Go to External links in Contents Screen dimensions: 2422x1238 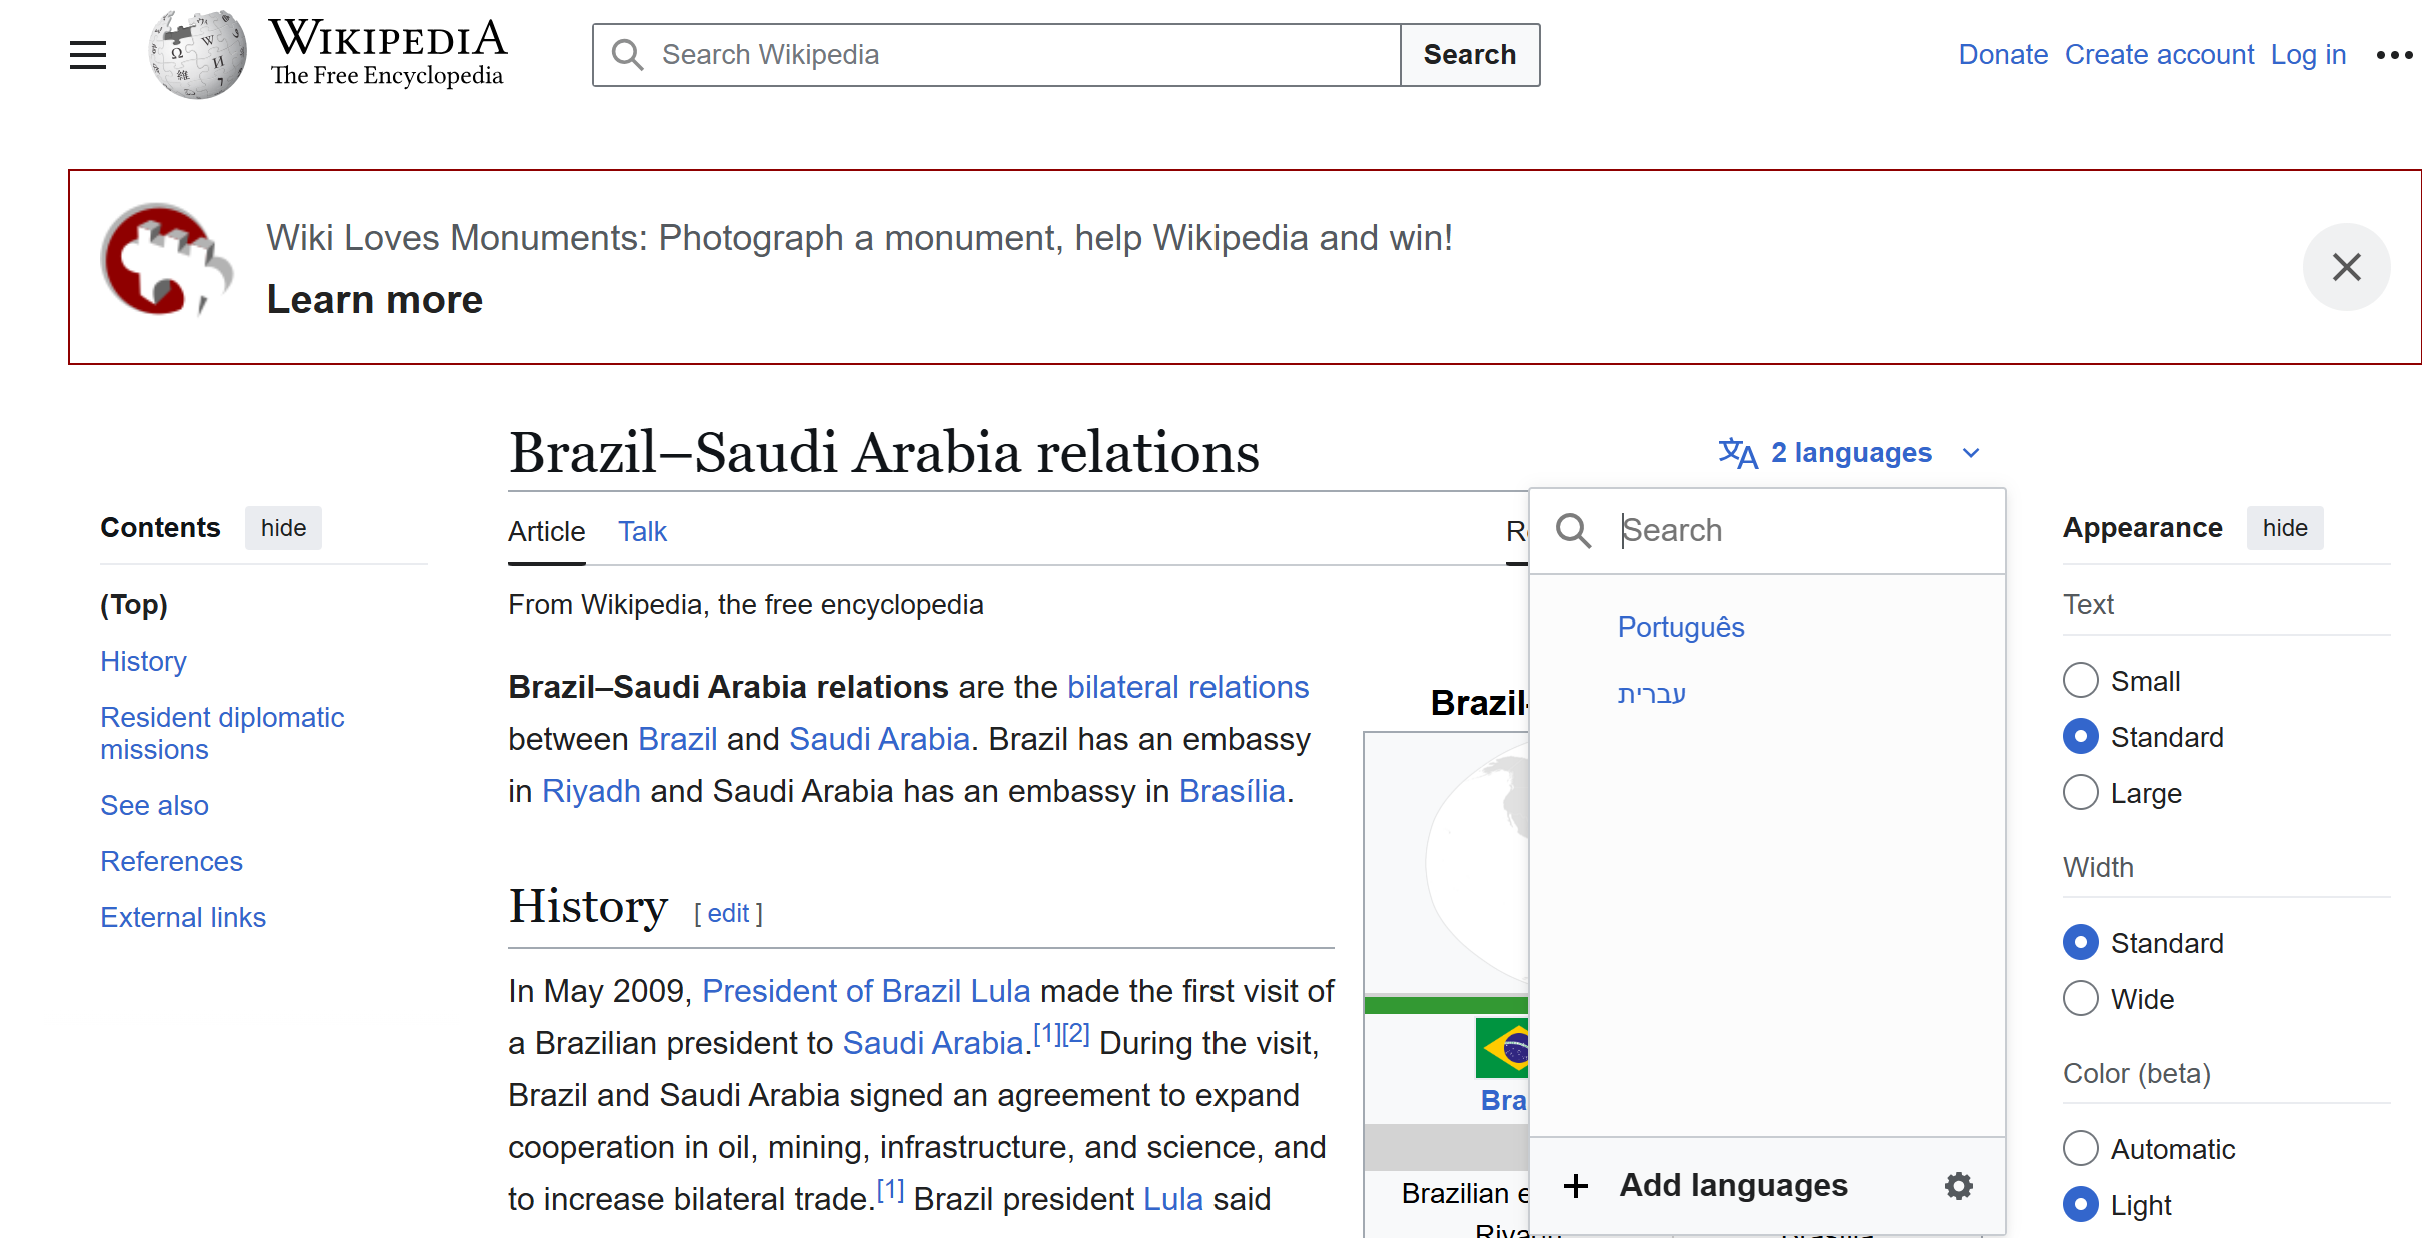coord(183,917)
